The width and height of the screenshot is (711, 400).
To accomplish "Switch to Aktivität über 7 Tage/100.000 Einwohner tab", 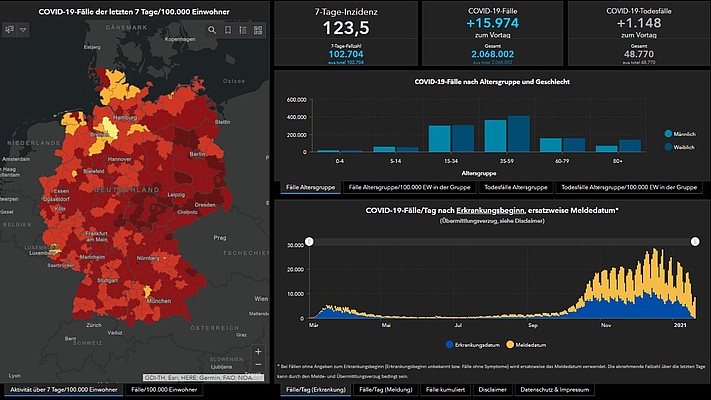I will point(63,390).
